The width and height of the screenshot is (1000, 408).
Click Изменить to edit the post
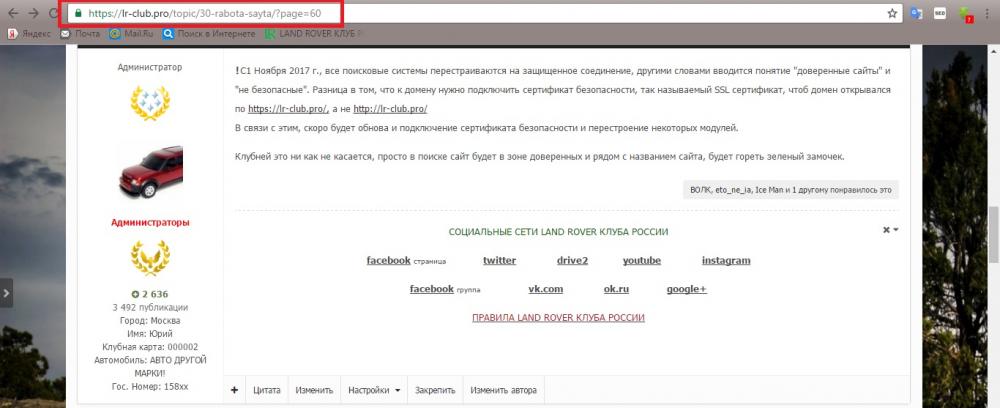[314, 390]
